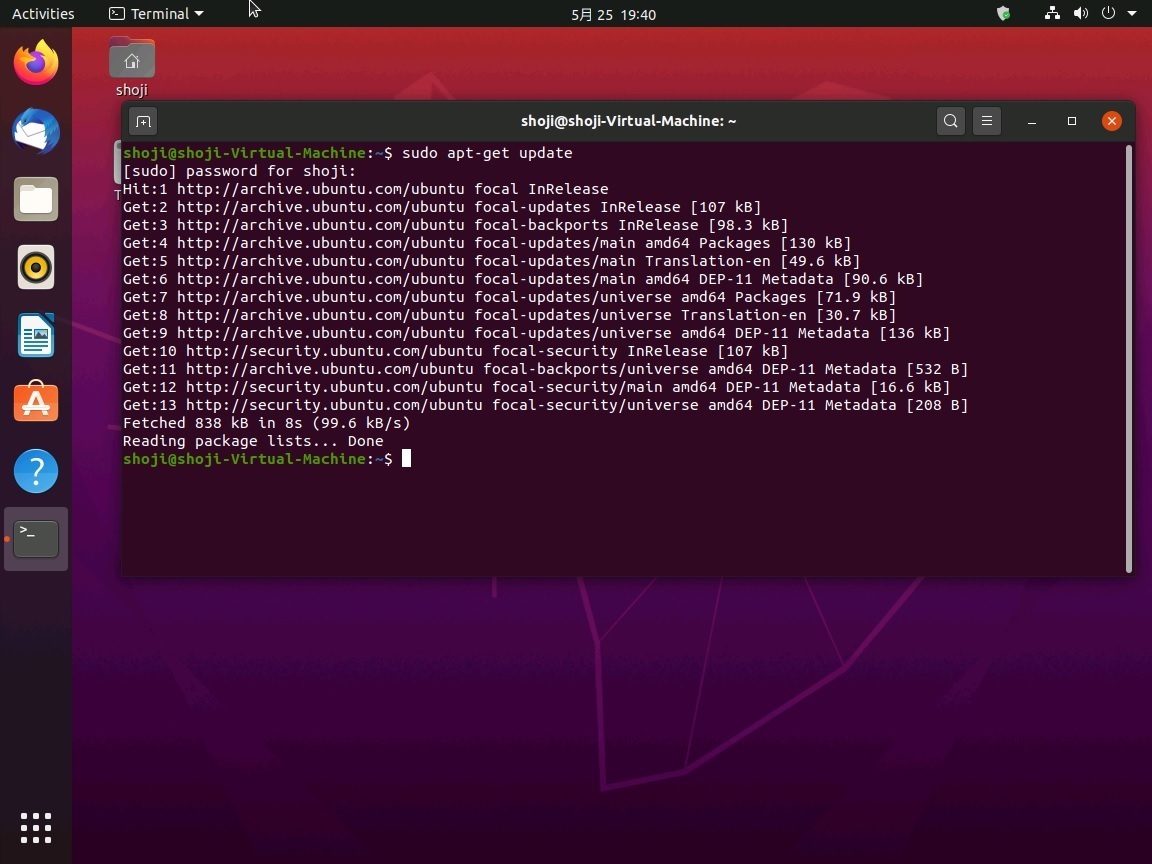Open the Files manager in dock
Image resolution: width=1152 pixels, height=864 pixels.
point(36,199)
